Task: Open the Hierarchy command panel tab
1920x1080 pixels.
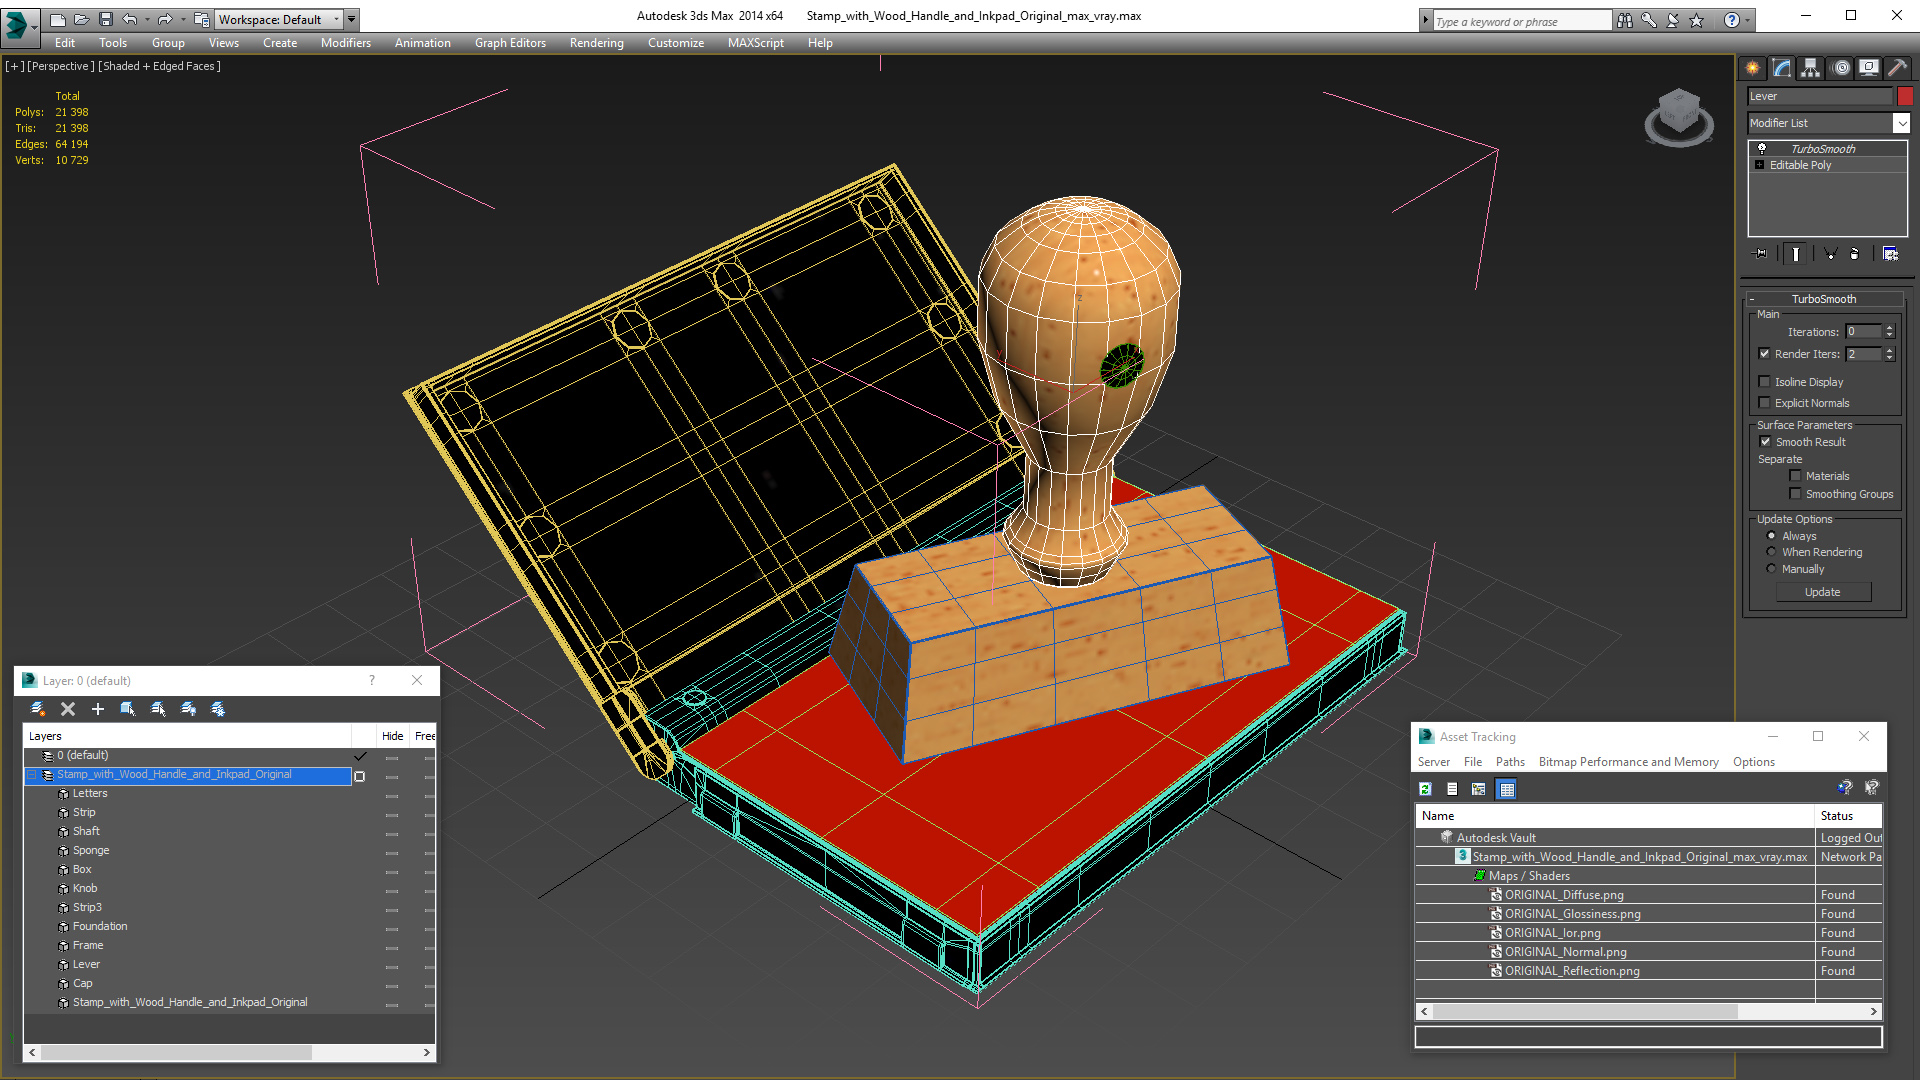Action: (x=1811, y=68)
